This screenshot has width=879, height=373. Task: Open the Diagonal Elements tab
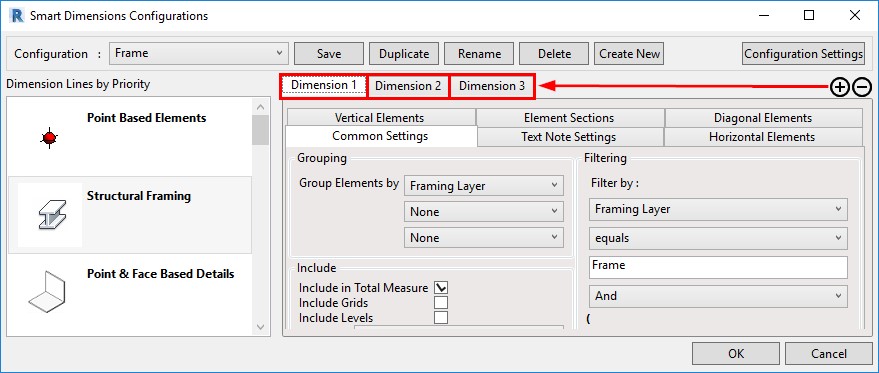(763, 118)
